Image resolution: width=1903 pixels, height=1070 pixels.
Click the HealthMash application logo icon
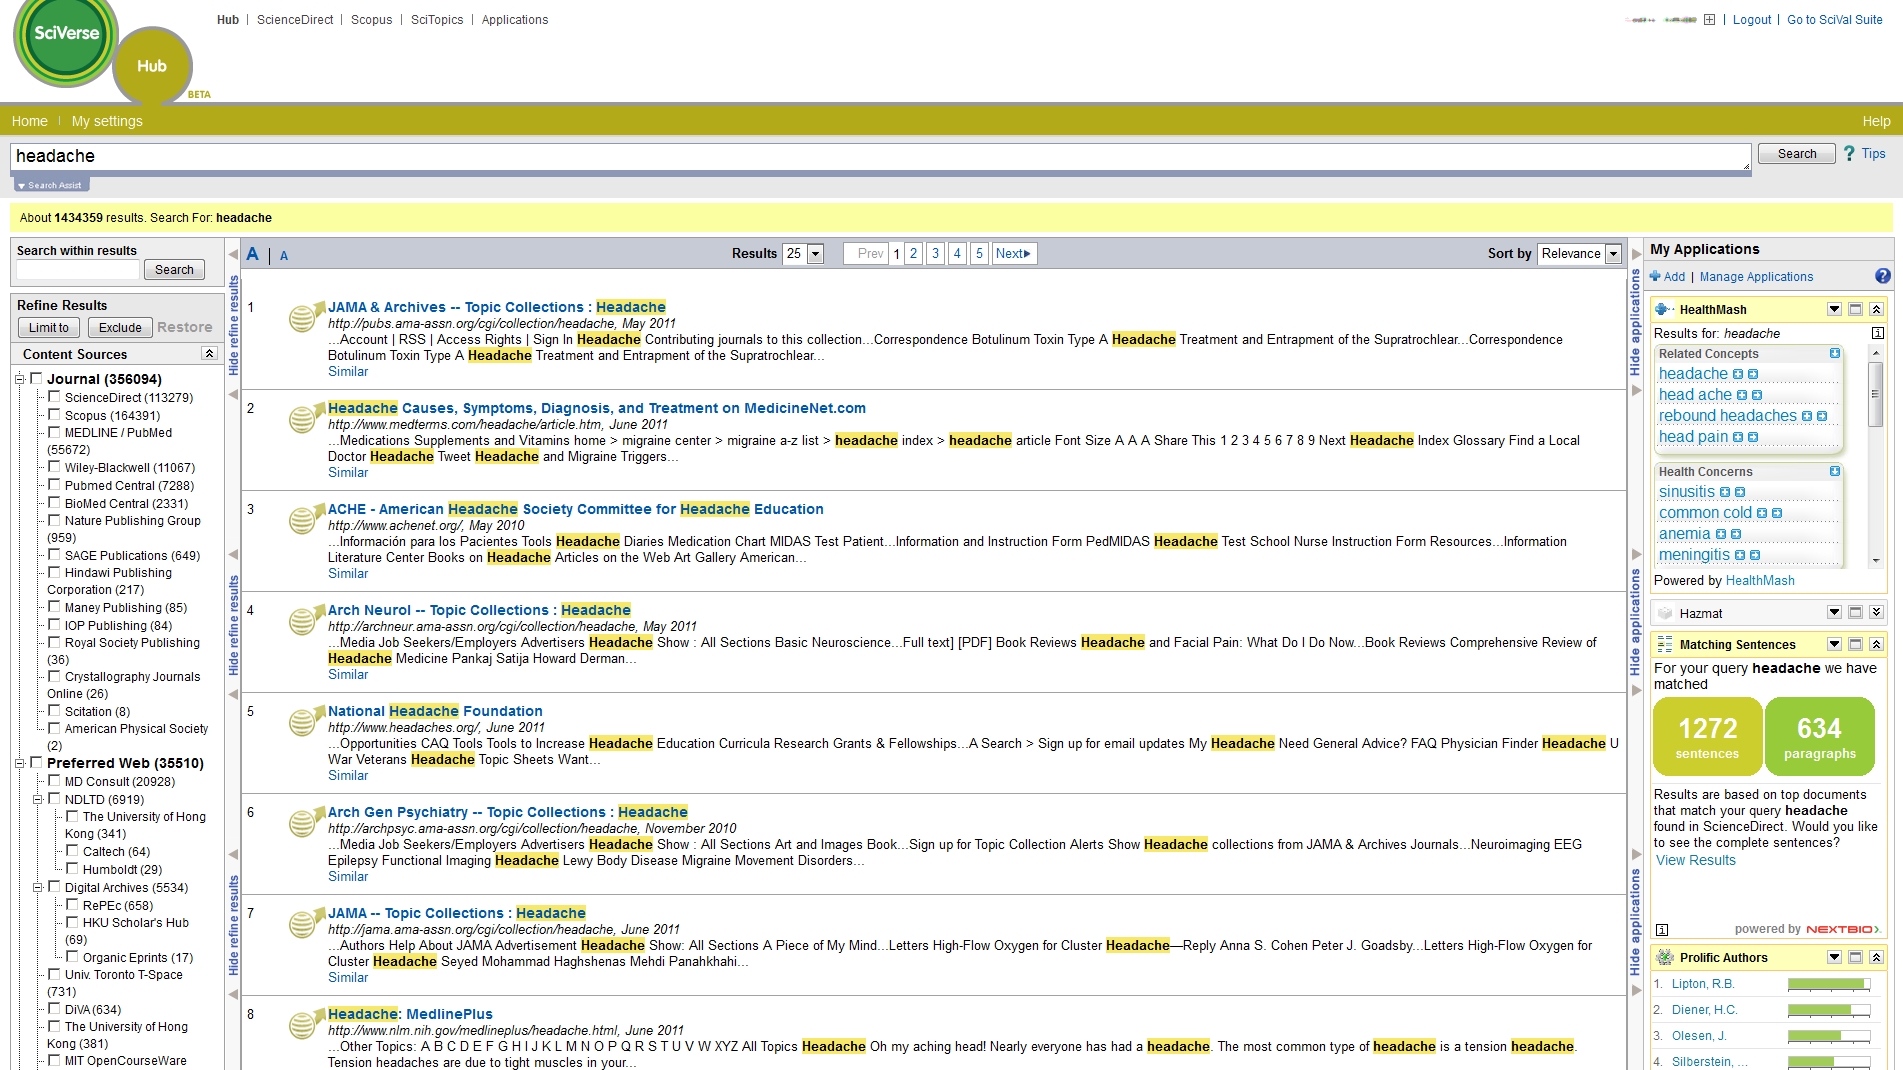coord(1664,309)
